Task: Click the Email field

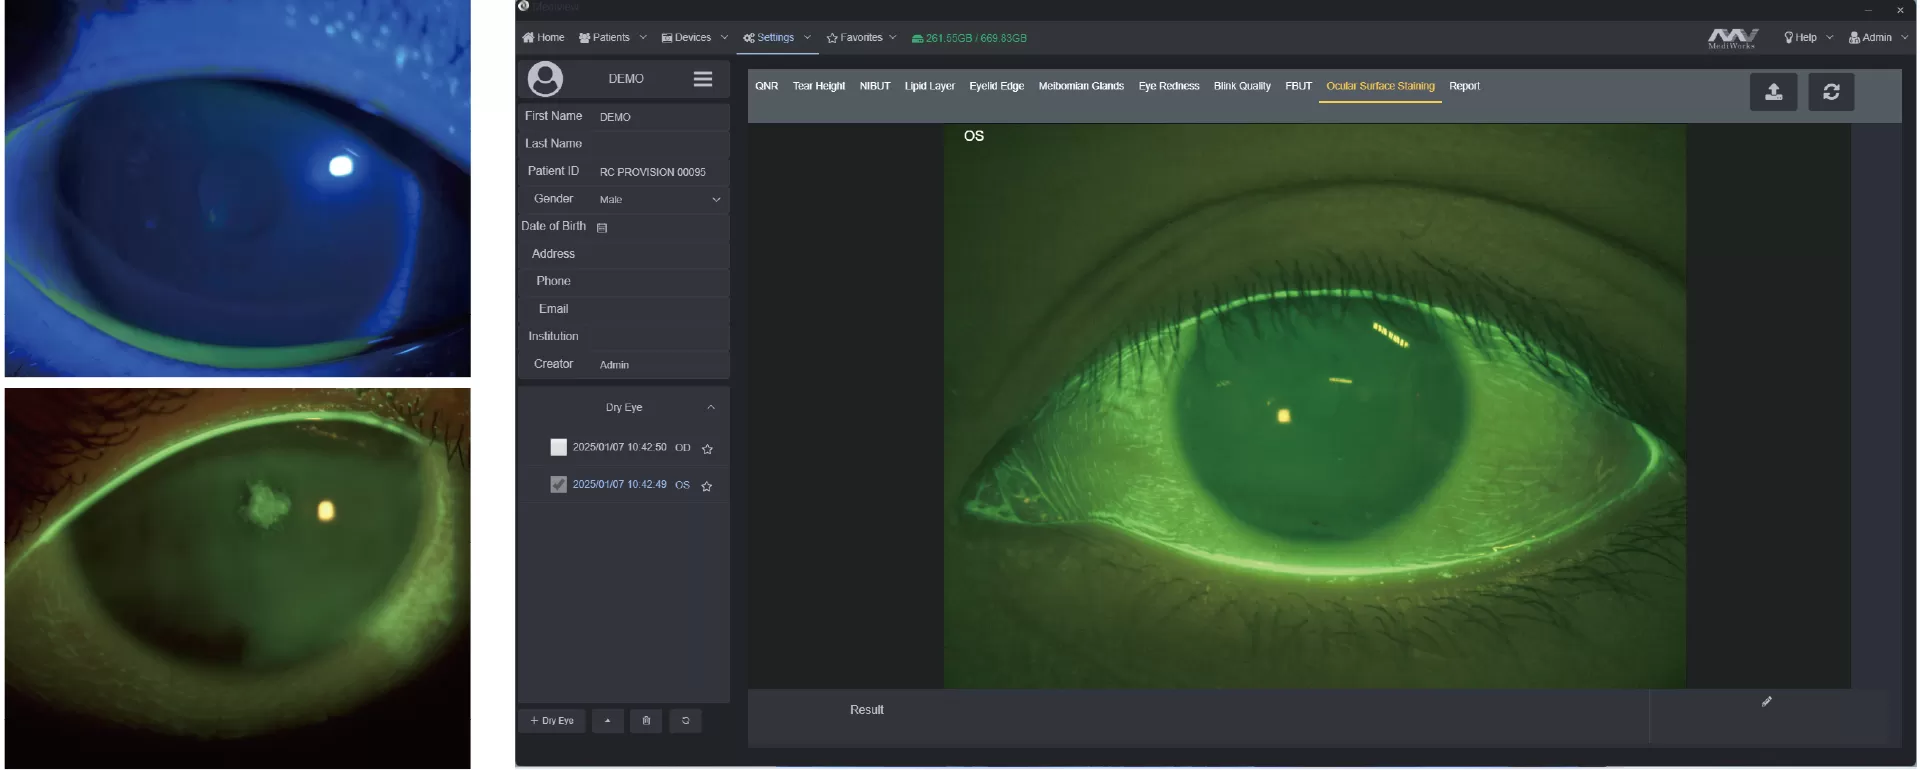Action: pyautogui.click(x=662, y=309)
